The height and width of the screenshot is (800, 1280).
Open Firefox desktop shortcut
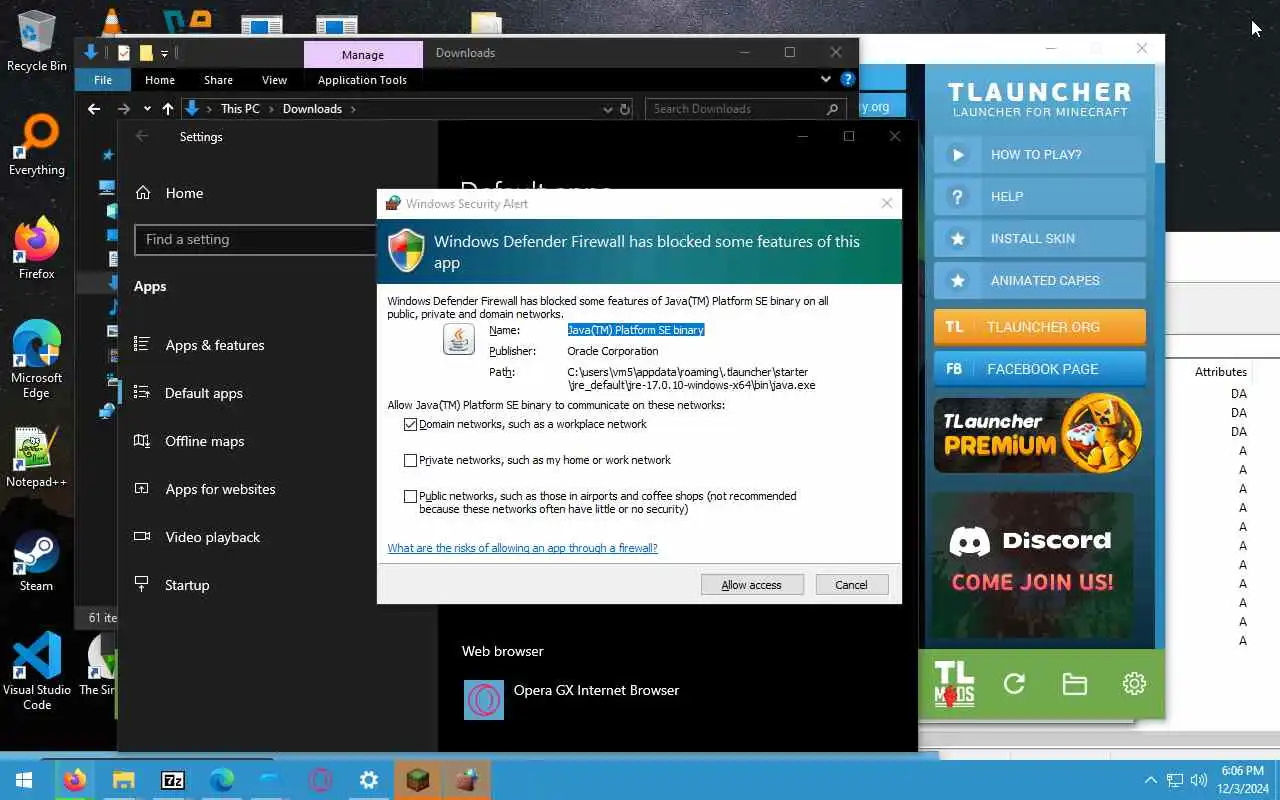(x=37, y=248)
